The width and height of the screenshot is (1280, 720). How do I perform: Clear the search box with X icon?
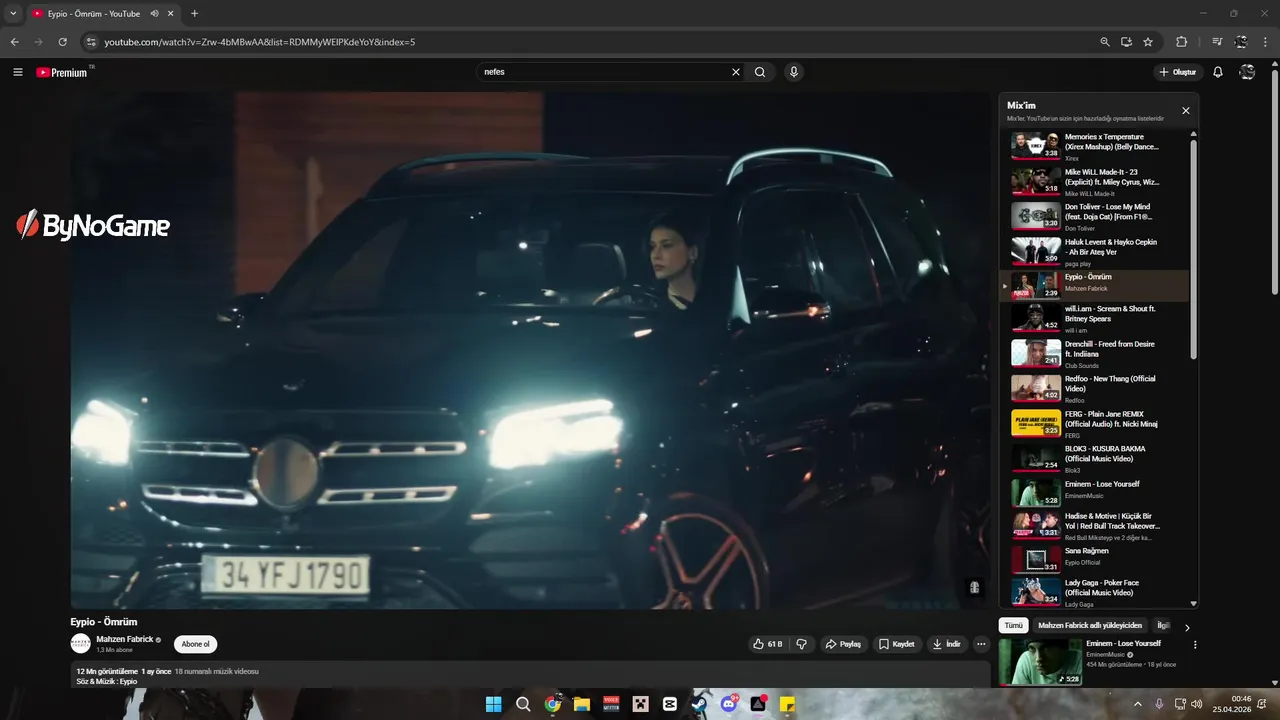point(736,72)
